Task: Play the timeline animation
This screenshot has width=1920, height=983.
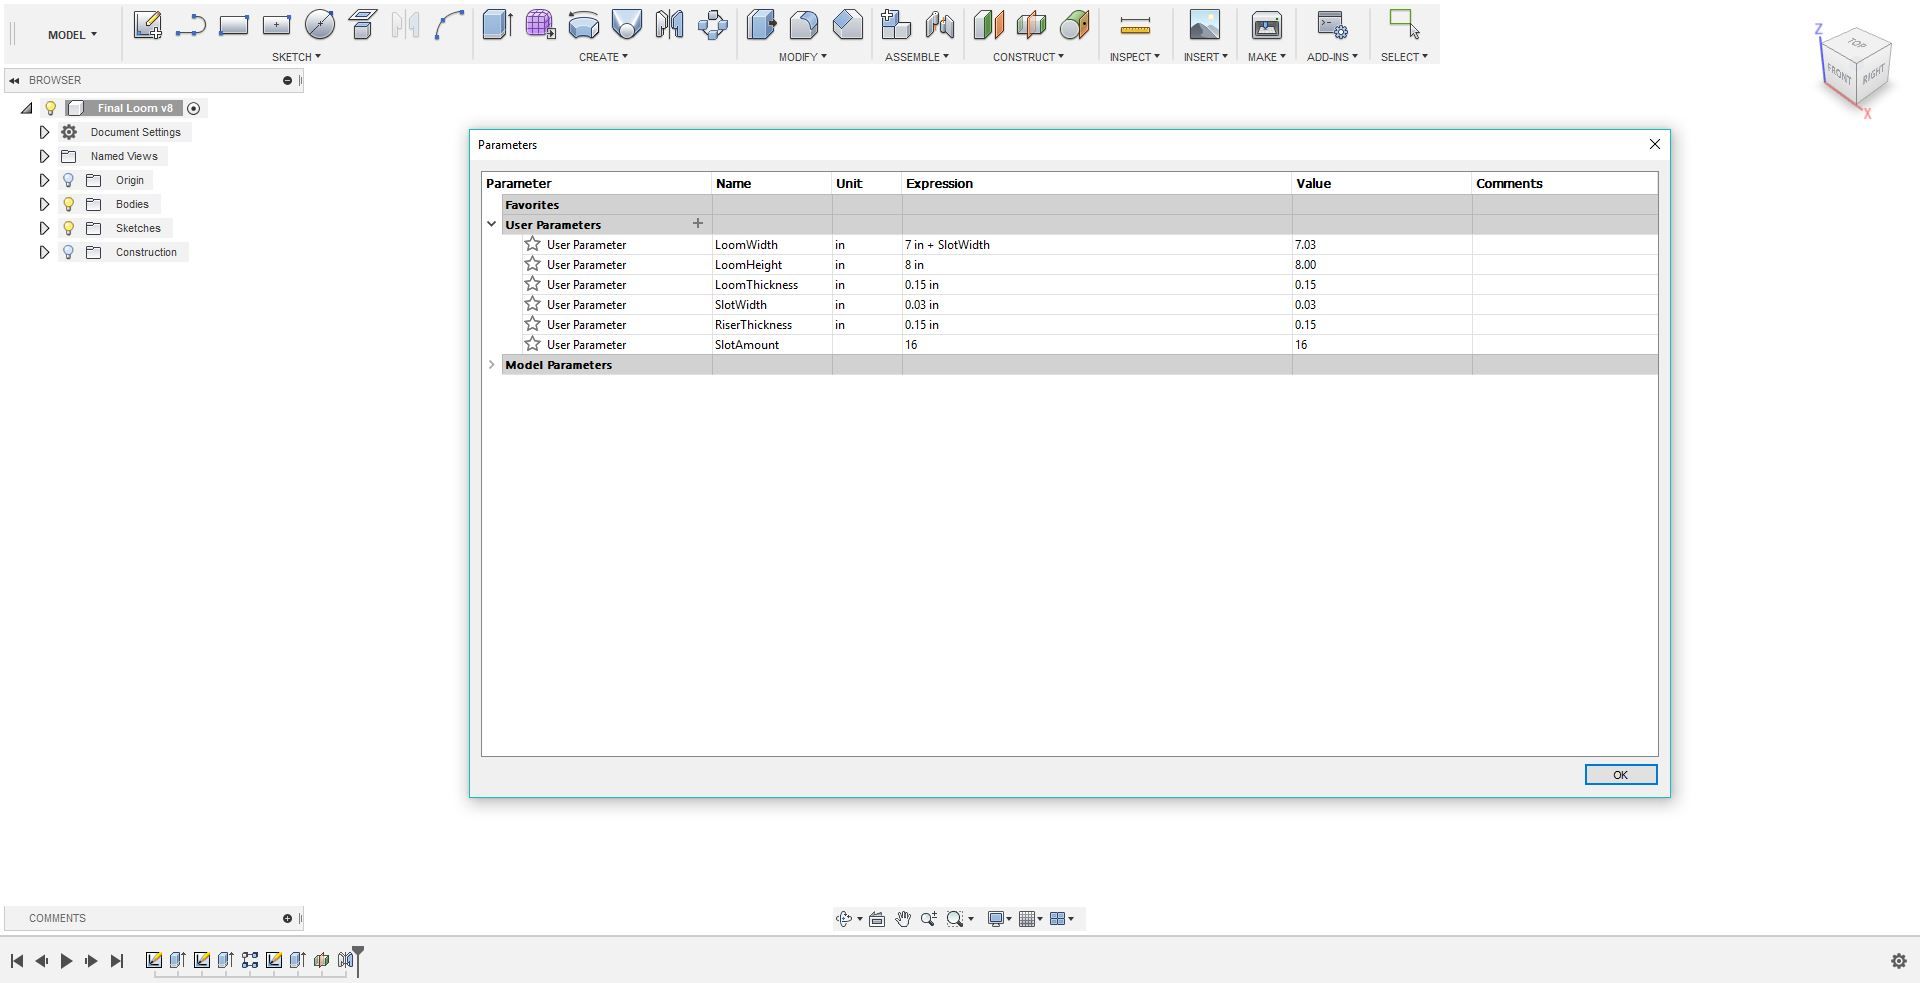Action: (x=66, y=961)
